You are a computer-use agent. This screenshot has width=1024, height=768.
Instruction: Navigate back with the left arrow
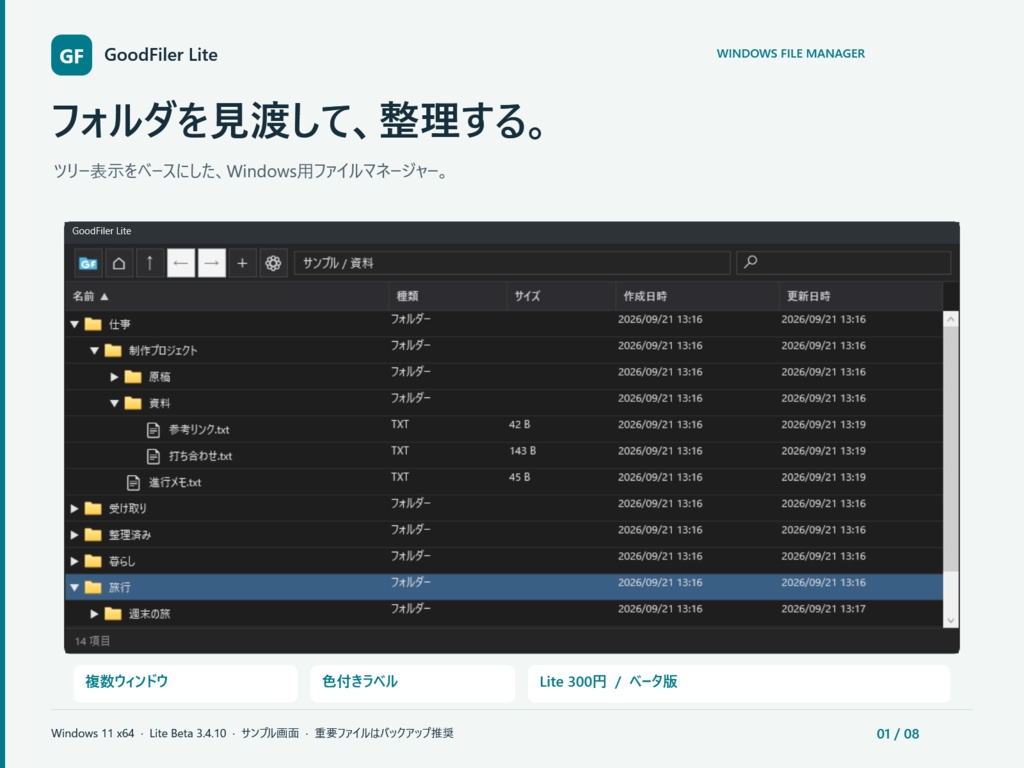click(181, 263)
